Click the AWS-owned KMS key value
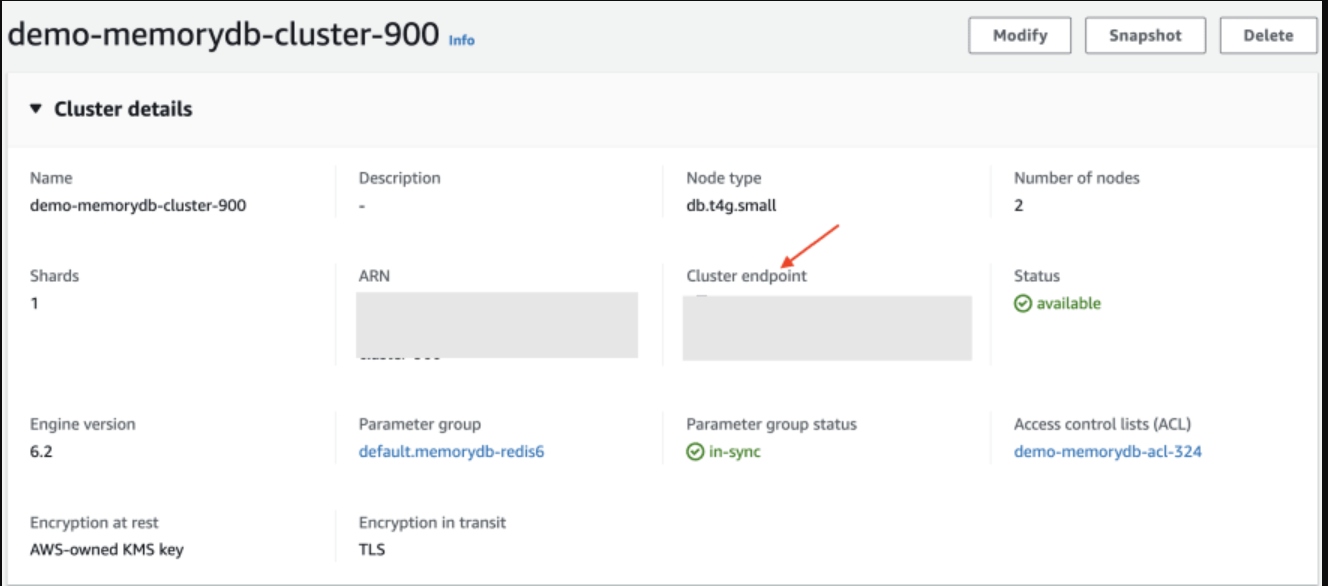 107,549
